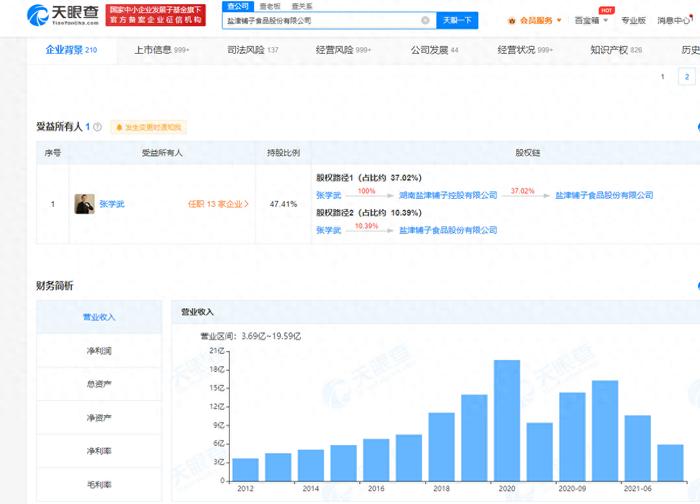Viewport: 700px width, 504px height.
Task: Open the 湖南盐津铺子控股有限公司 link
Action: point(448,195)
